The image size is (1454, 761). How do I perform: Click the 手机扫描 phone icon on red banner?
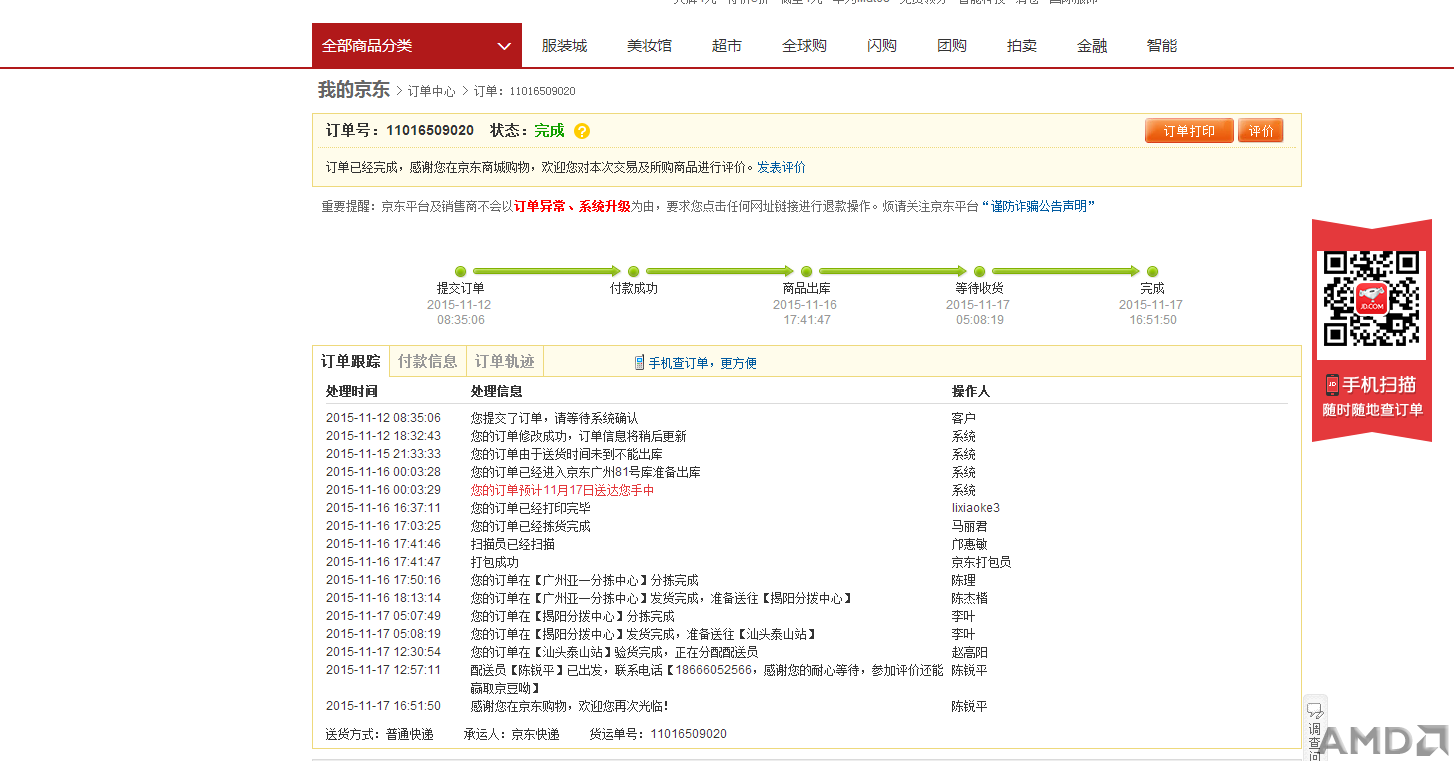tap(1332, 384)
